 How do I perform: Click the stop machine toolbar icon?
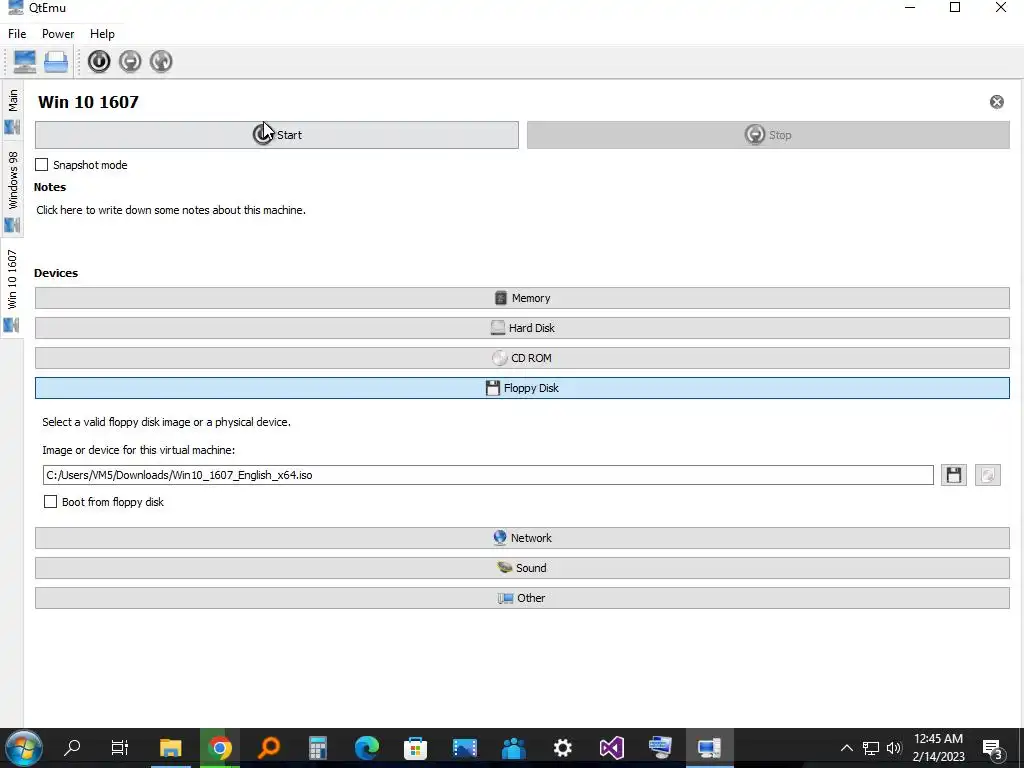pyautogui.click(x=130, y=61)
